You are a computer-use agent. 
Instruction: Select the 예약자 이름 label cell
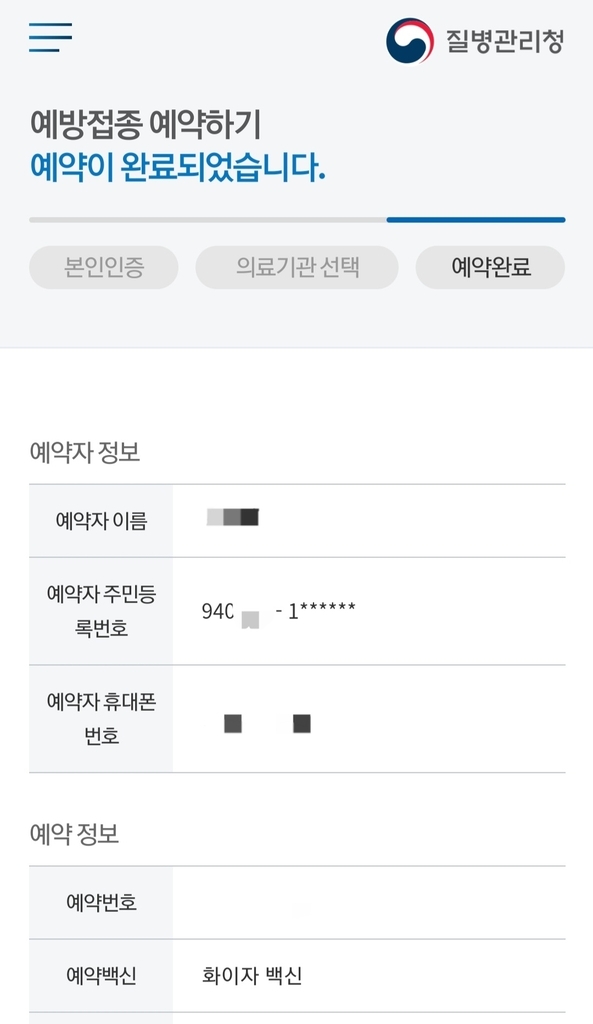click(x=101, y=520)
